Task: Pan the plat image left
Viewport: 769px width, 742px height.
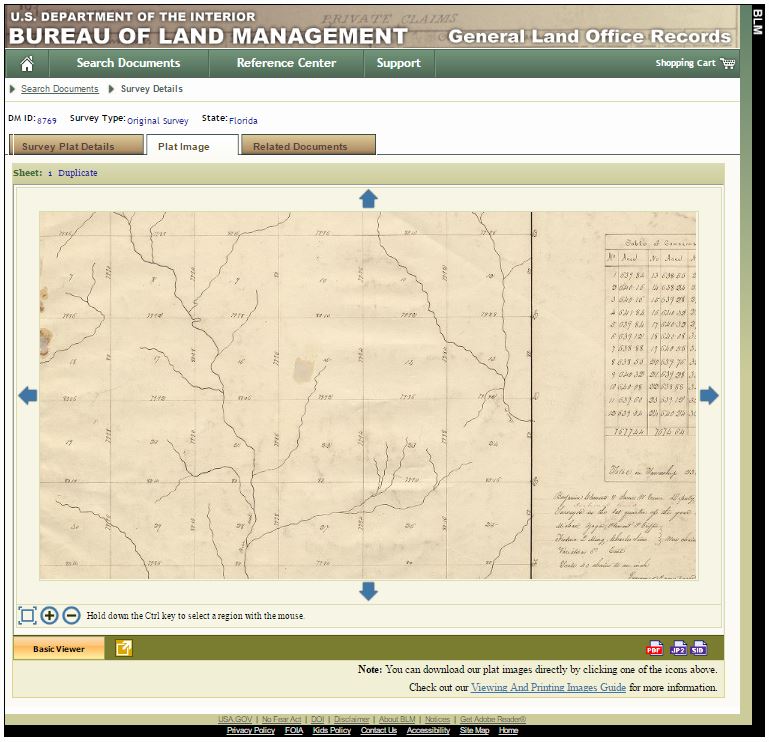Action: (28, 395)
